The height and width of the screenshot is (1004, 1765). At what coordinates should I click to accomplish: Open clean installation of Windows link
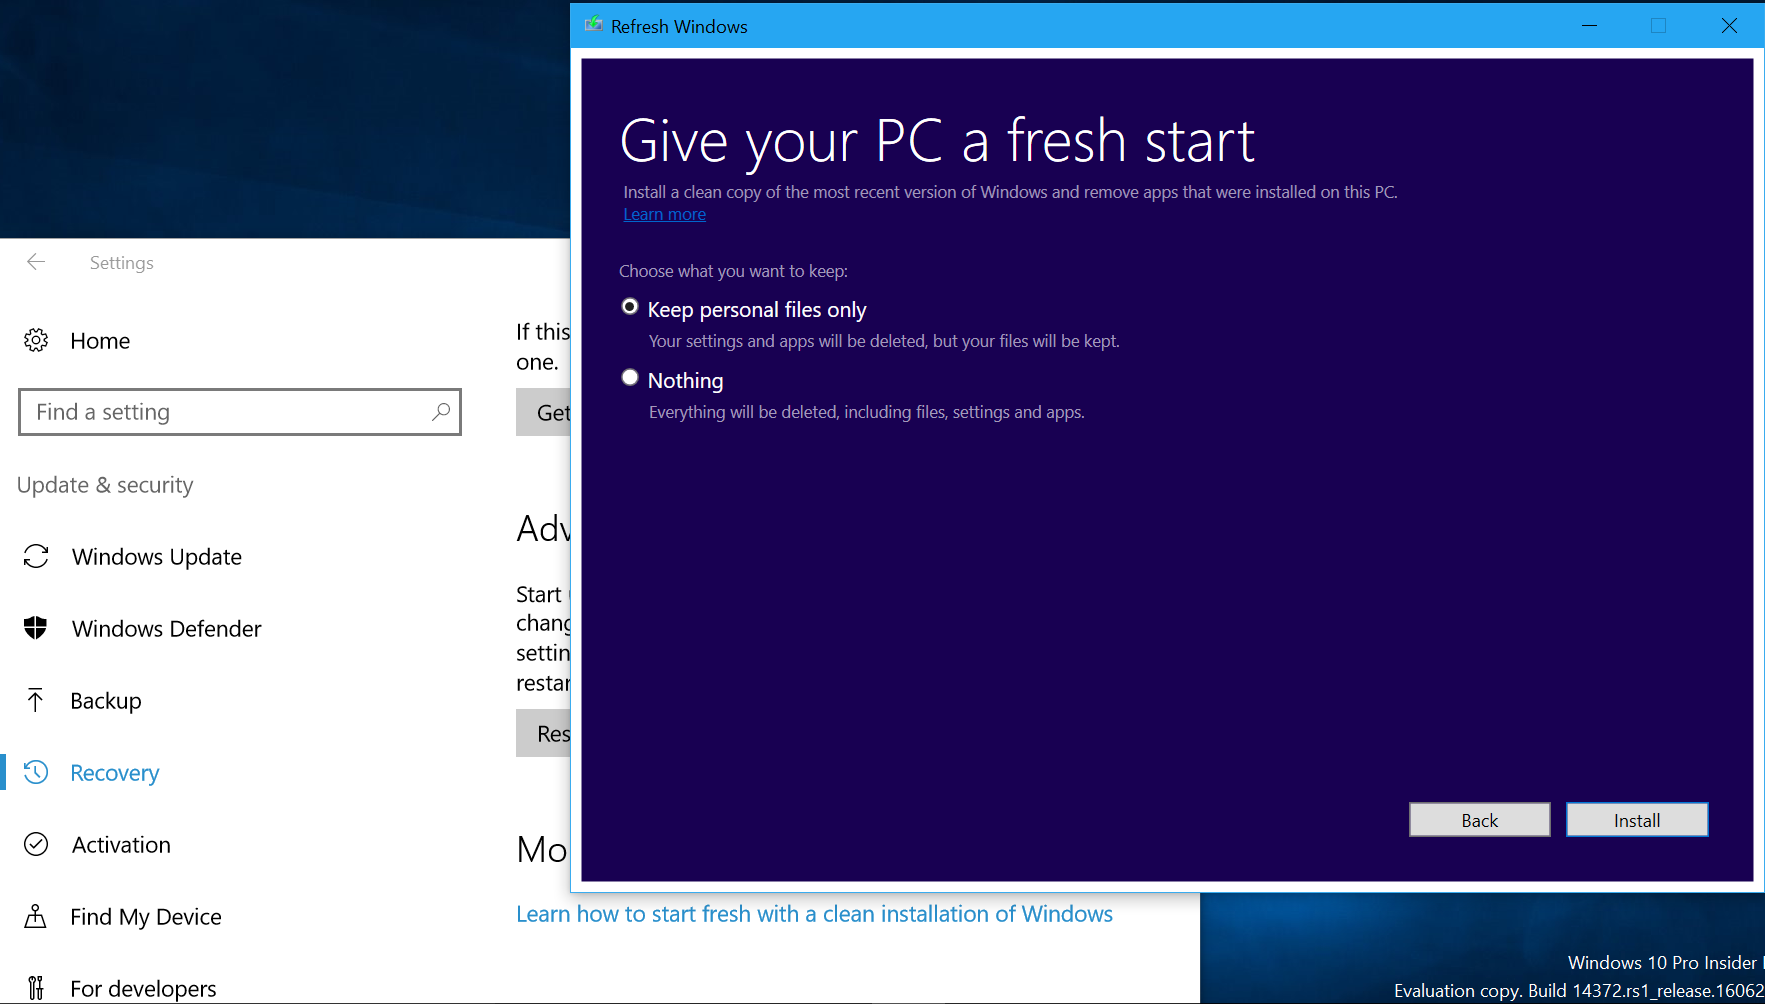tap(814, 914)
